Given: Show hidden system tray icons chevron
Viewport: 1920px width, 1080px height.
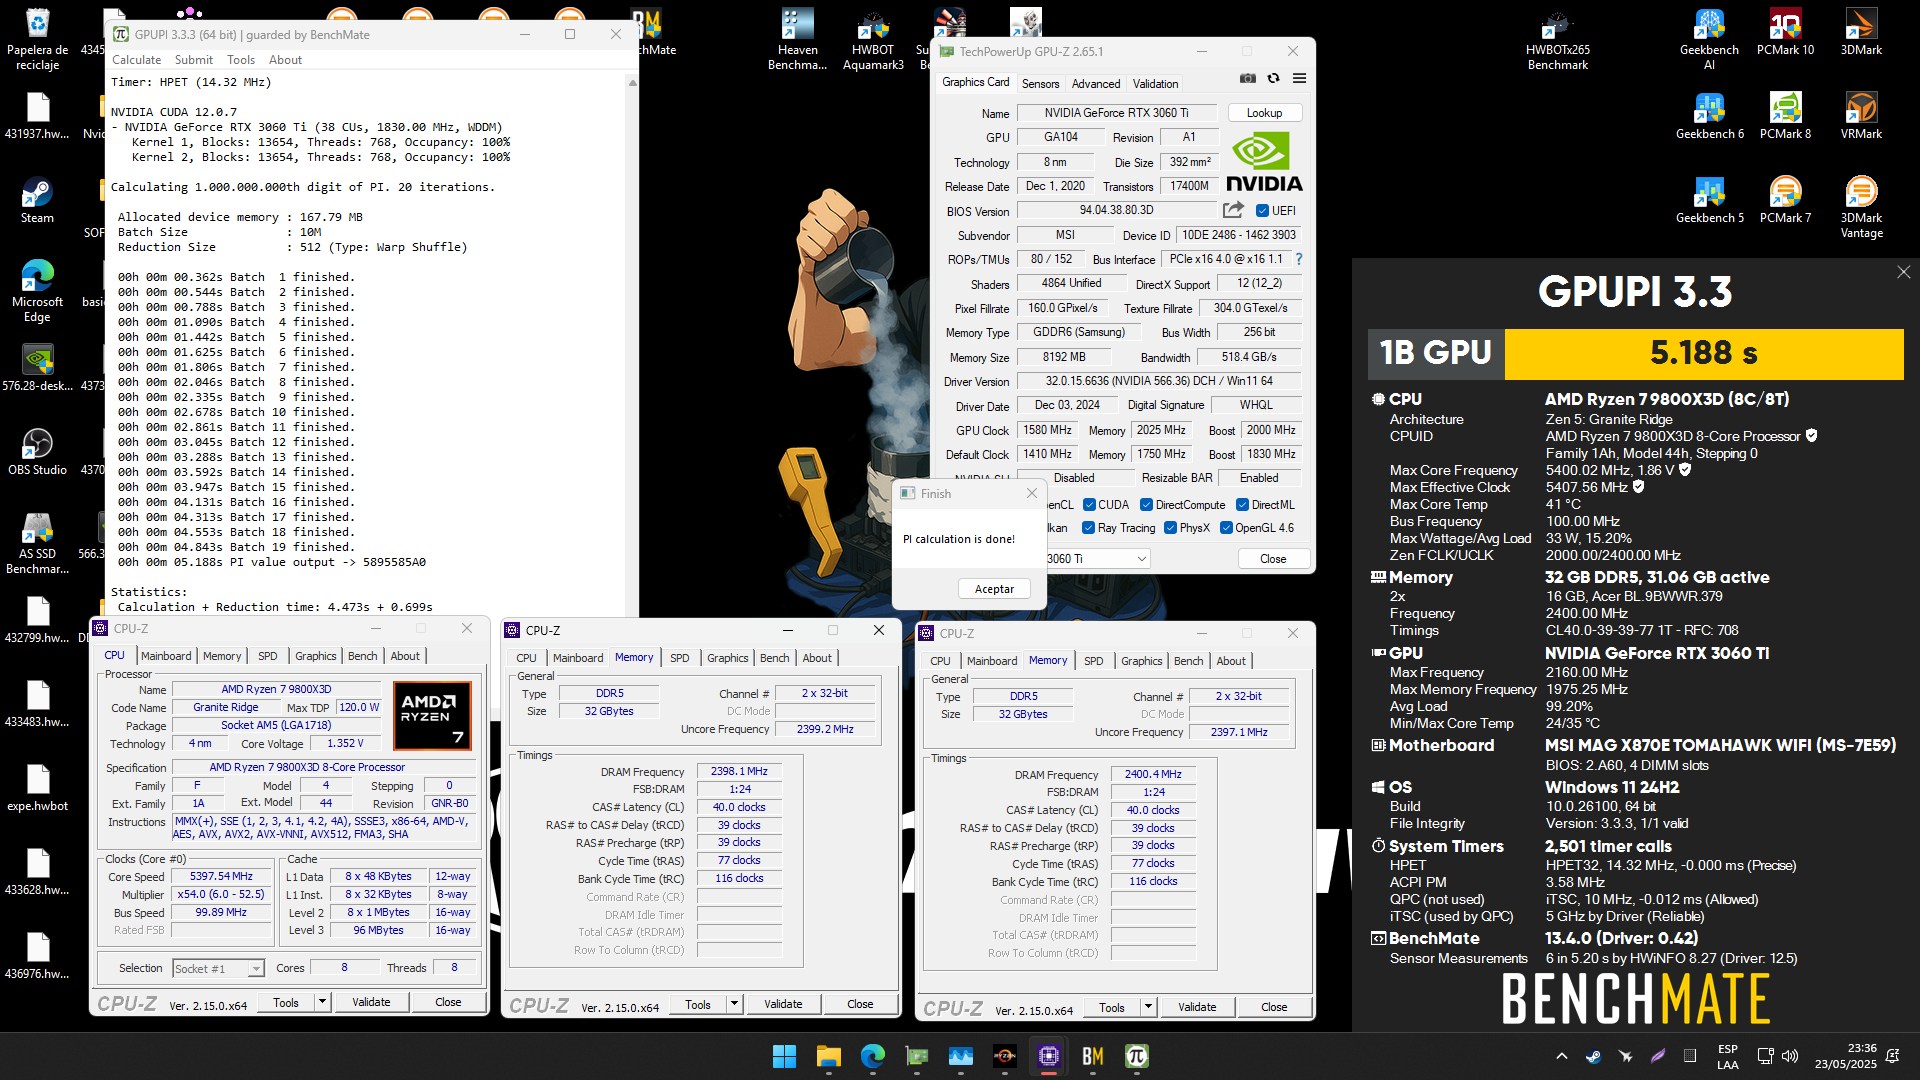Looking at the screenshot, I should tap(1561, 1056).
